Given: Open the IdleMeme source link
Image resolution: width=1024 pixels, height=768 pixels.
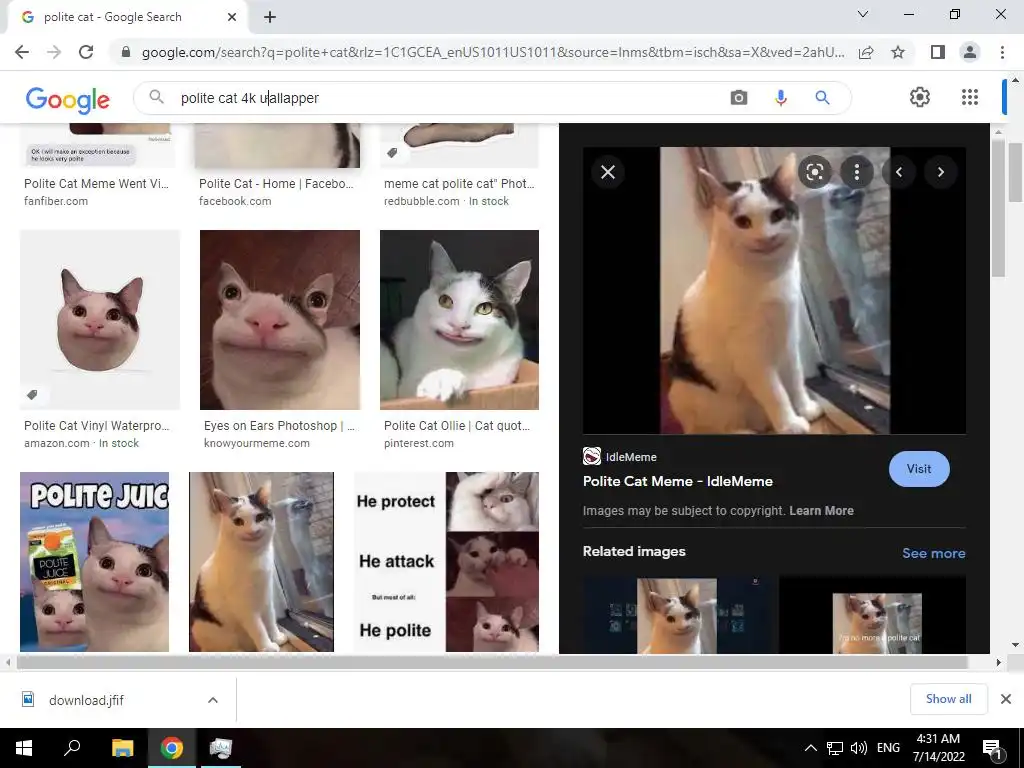Looking at the screenshot, I should tap(620, 456).
